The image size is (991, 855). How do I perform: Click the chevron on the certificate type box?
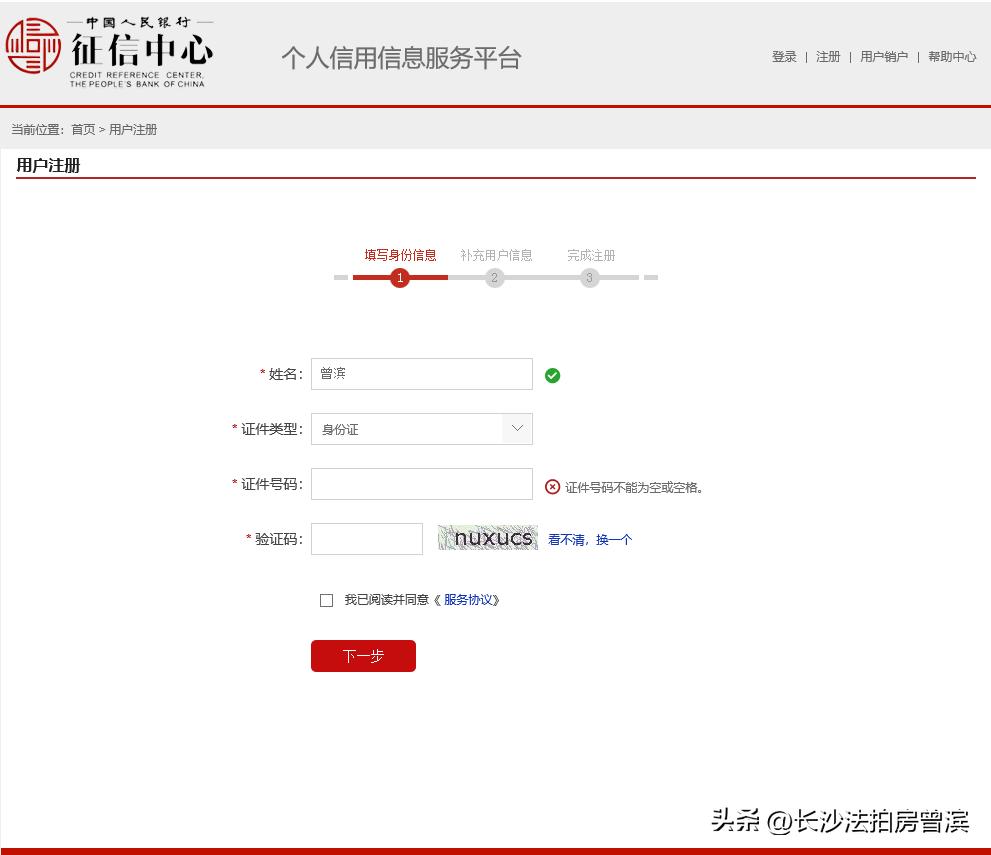click(x=517, y=428)
